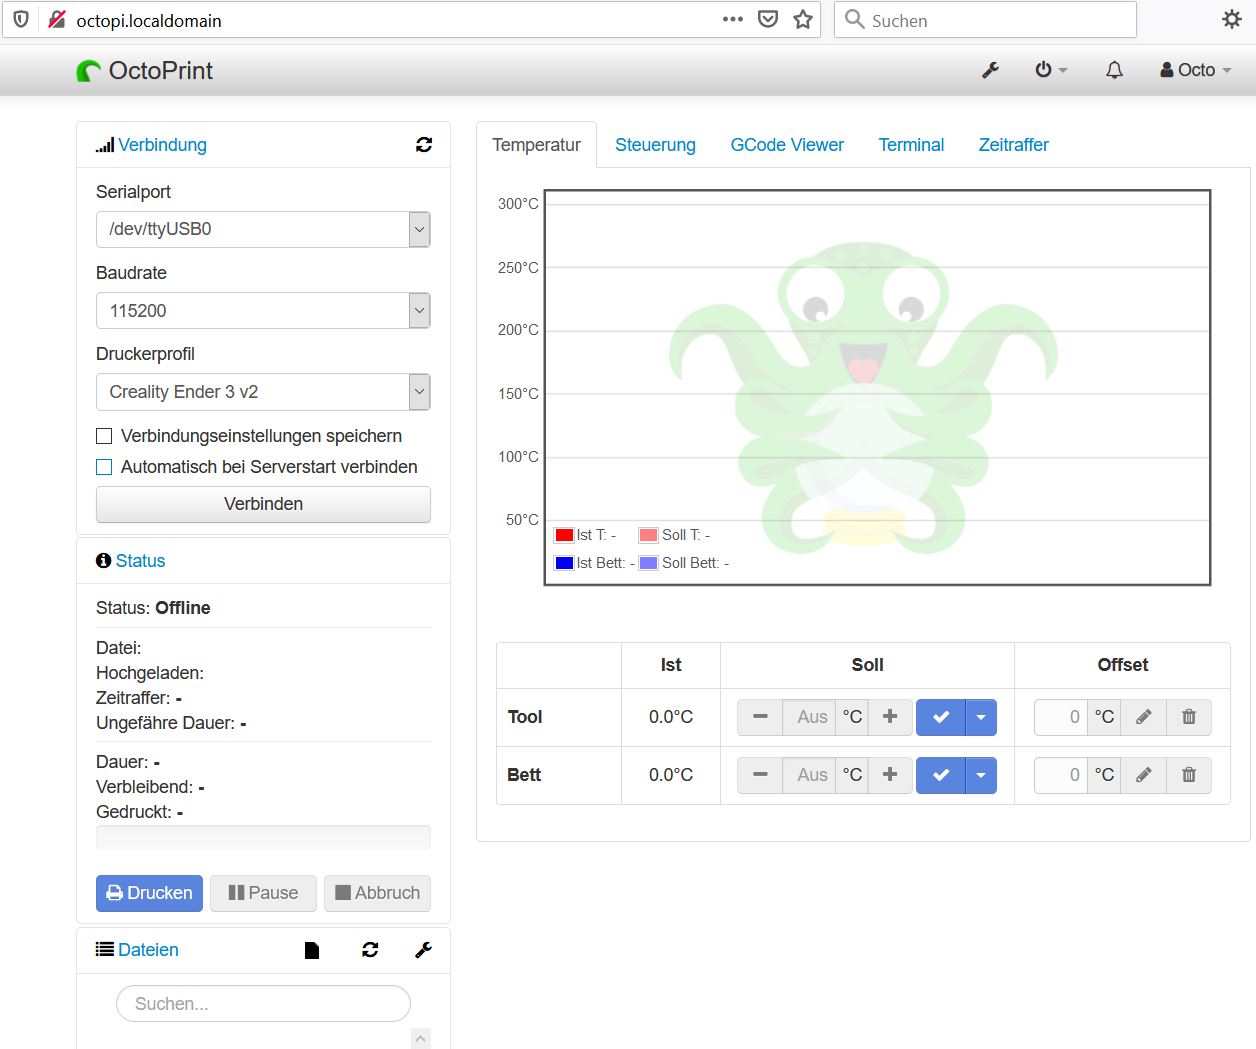Switch to the Steuerung tab
1256x1049 pixels.
coord(655,145)
